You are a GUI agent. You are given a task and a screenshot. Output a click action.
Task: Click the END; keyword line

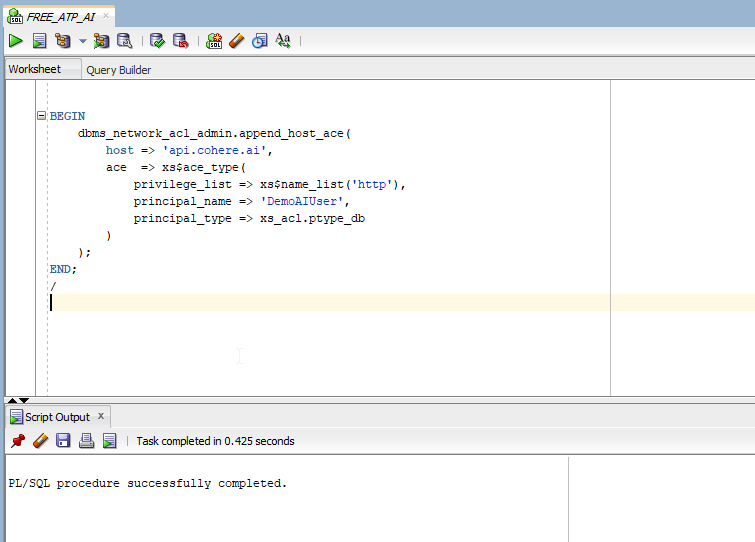[63, 270]
